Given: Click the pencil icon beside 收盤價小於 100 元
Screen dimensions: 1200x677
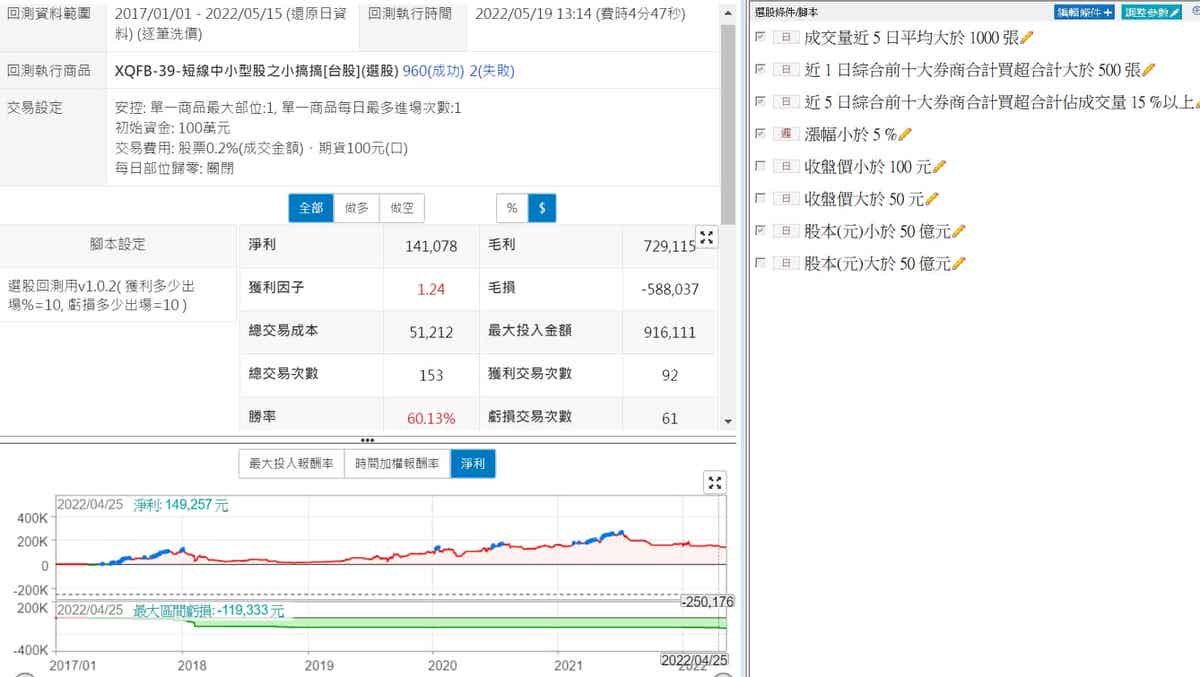Looking at the screenshot, I should pos(939,166).
